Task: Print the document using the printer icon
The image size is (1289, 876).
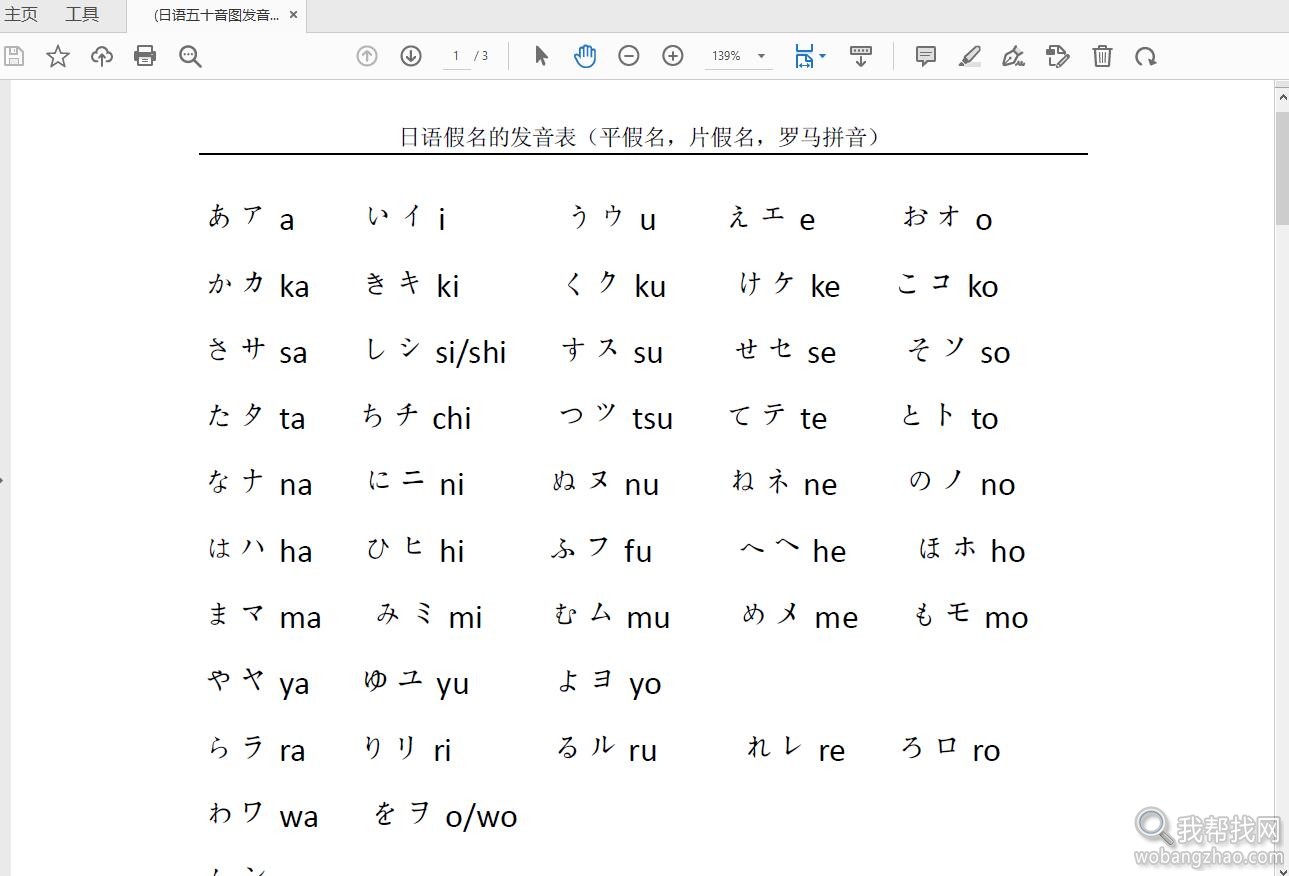Action: coord(145,56)
